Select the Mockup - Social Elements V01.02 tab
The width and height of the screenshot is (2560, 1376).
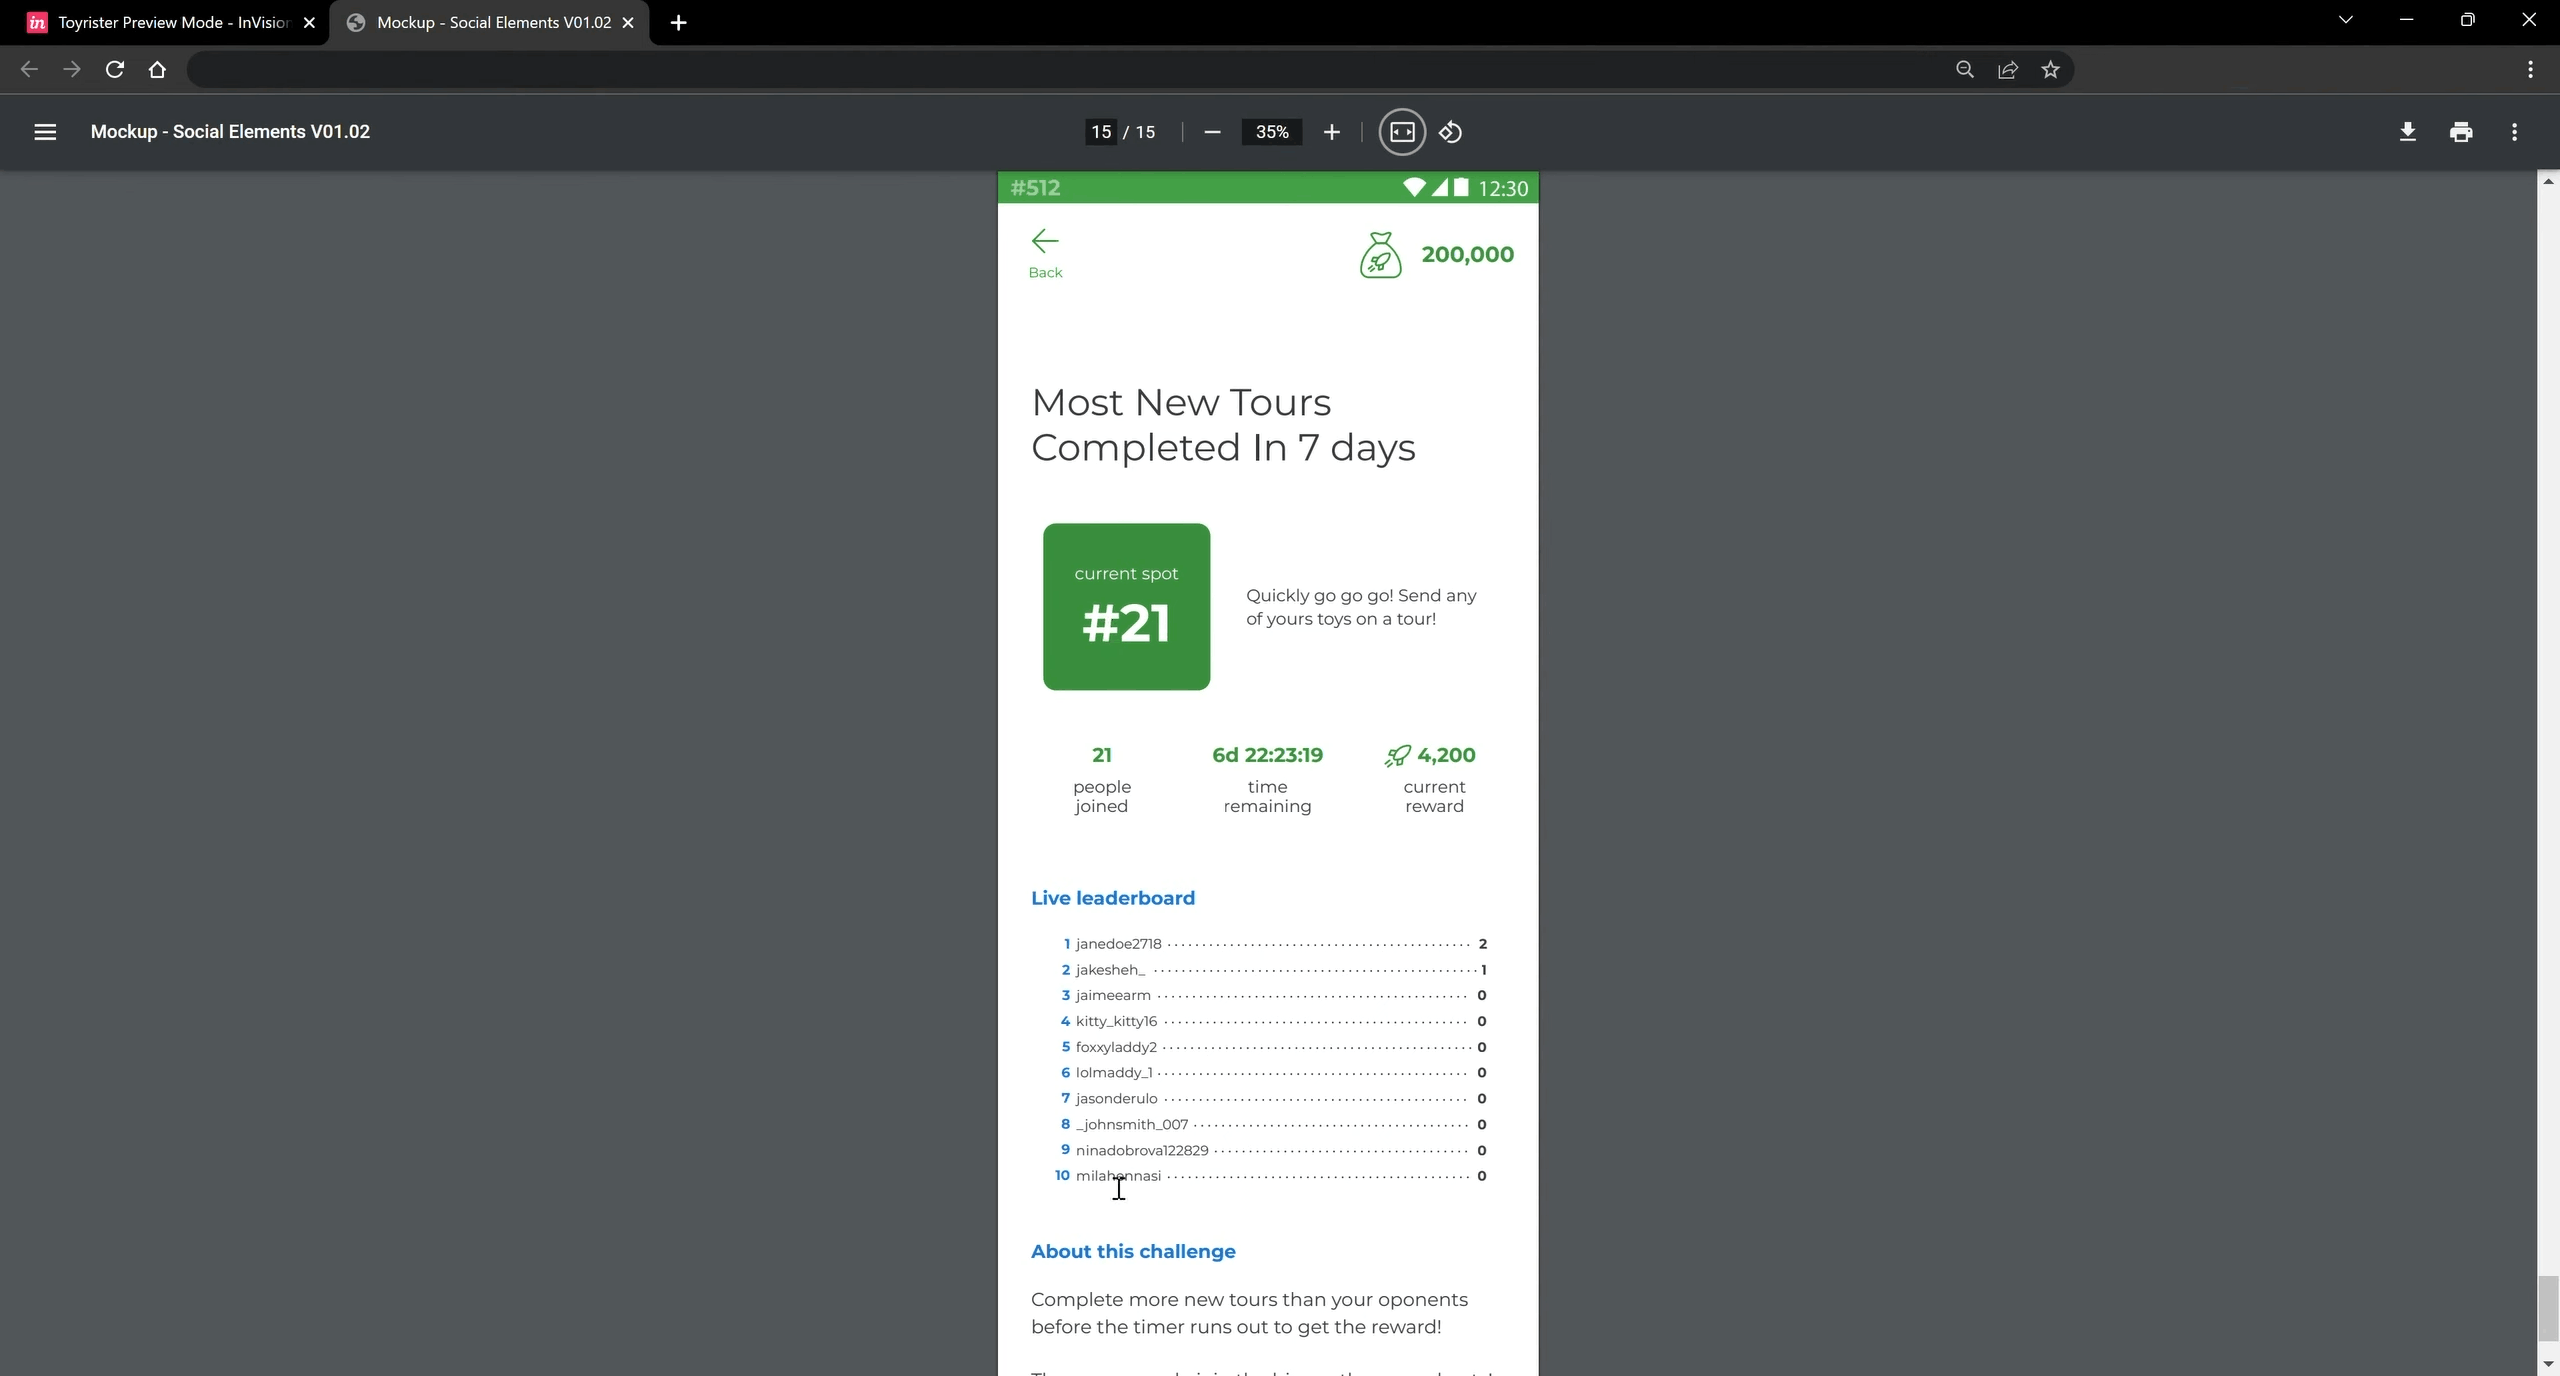[x=488, y=22]
